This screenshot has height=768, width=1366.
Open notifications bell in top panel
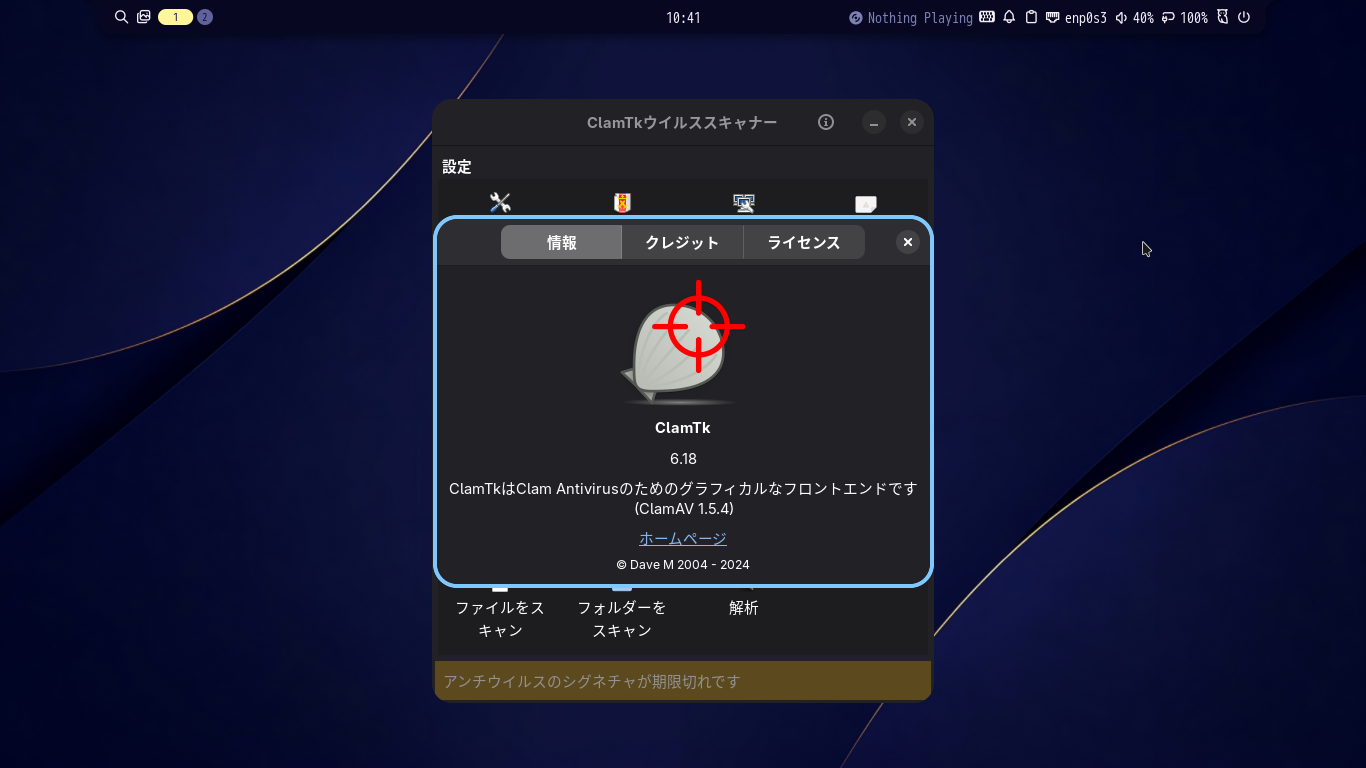(x=1009, y=17)
